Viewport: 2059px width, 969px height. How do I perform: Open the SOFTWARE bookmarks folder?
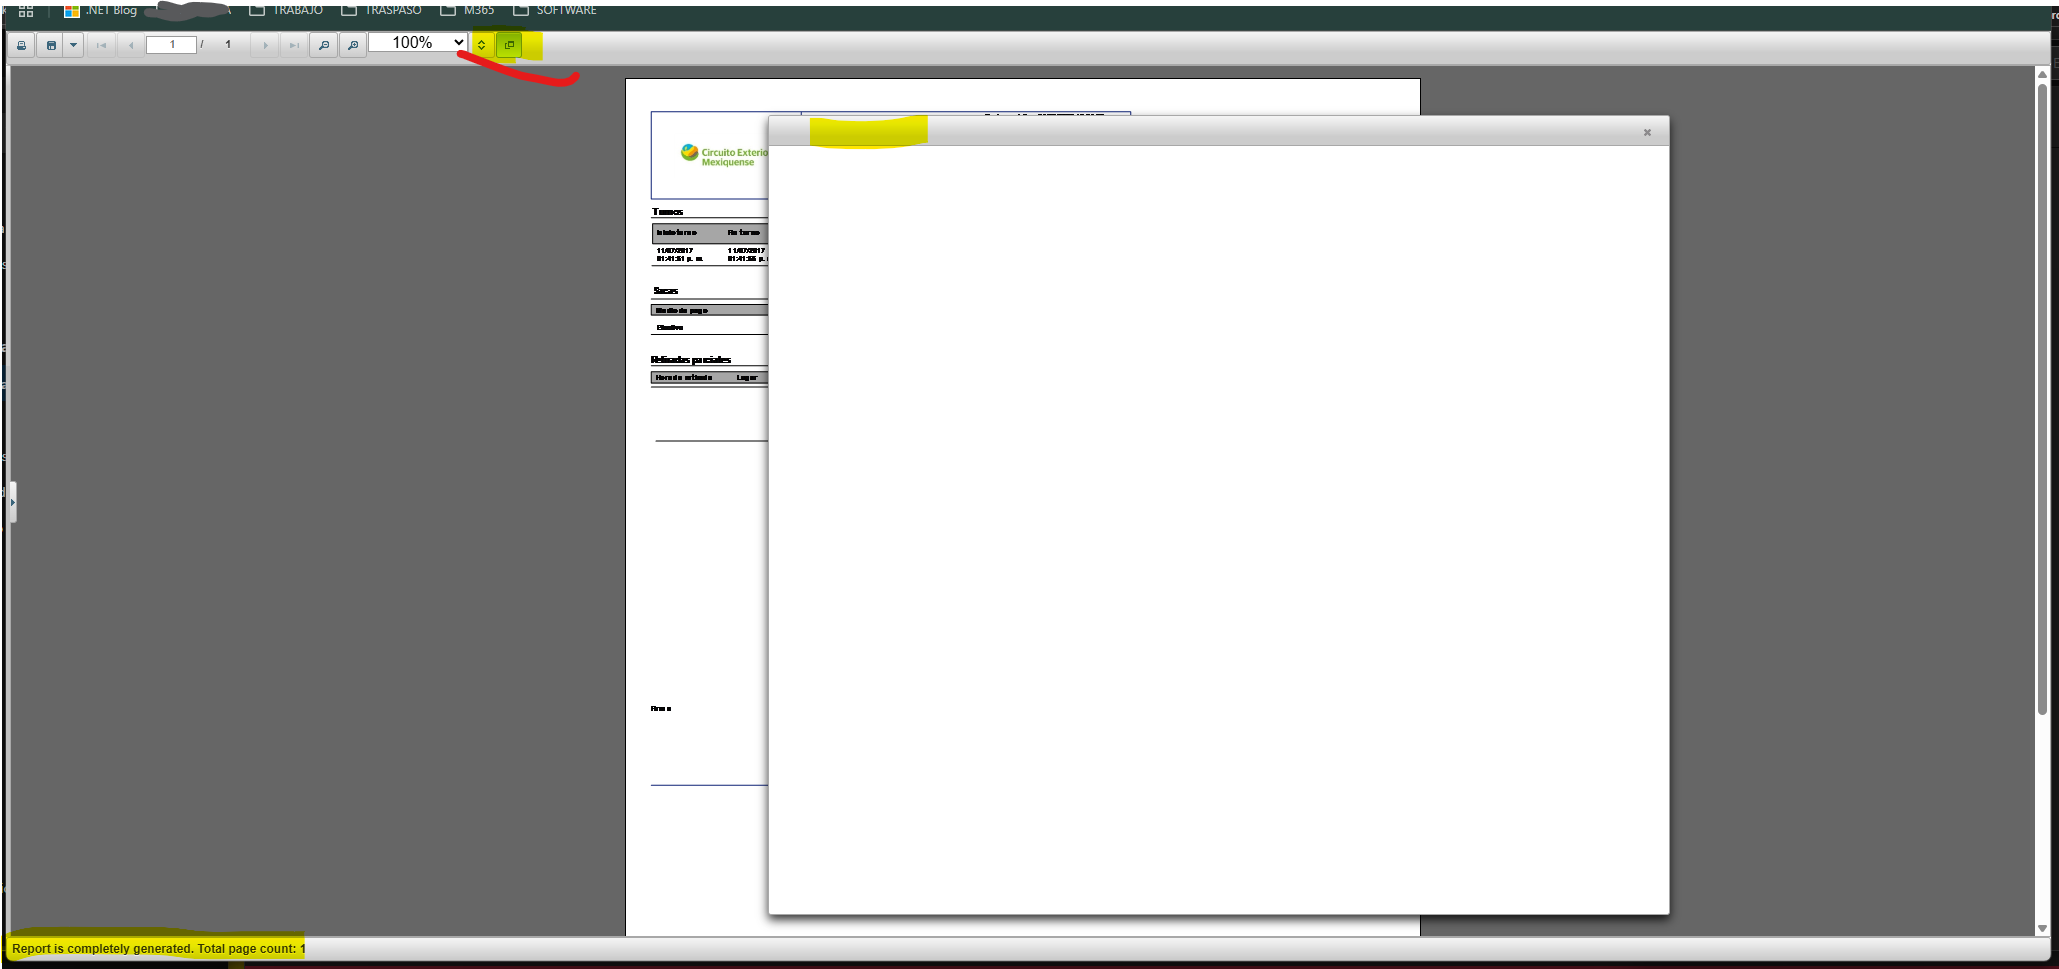(555, 10)
